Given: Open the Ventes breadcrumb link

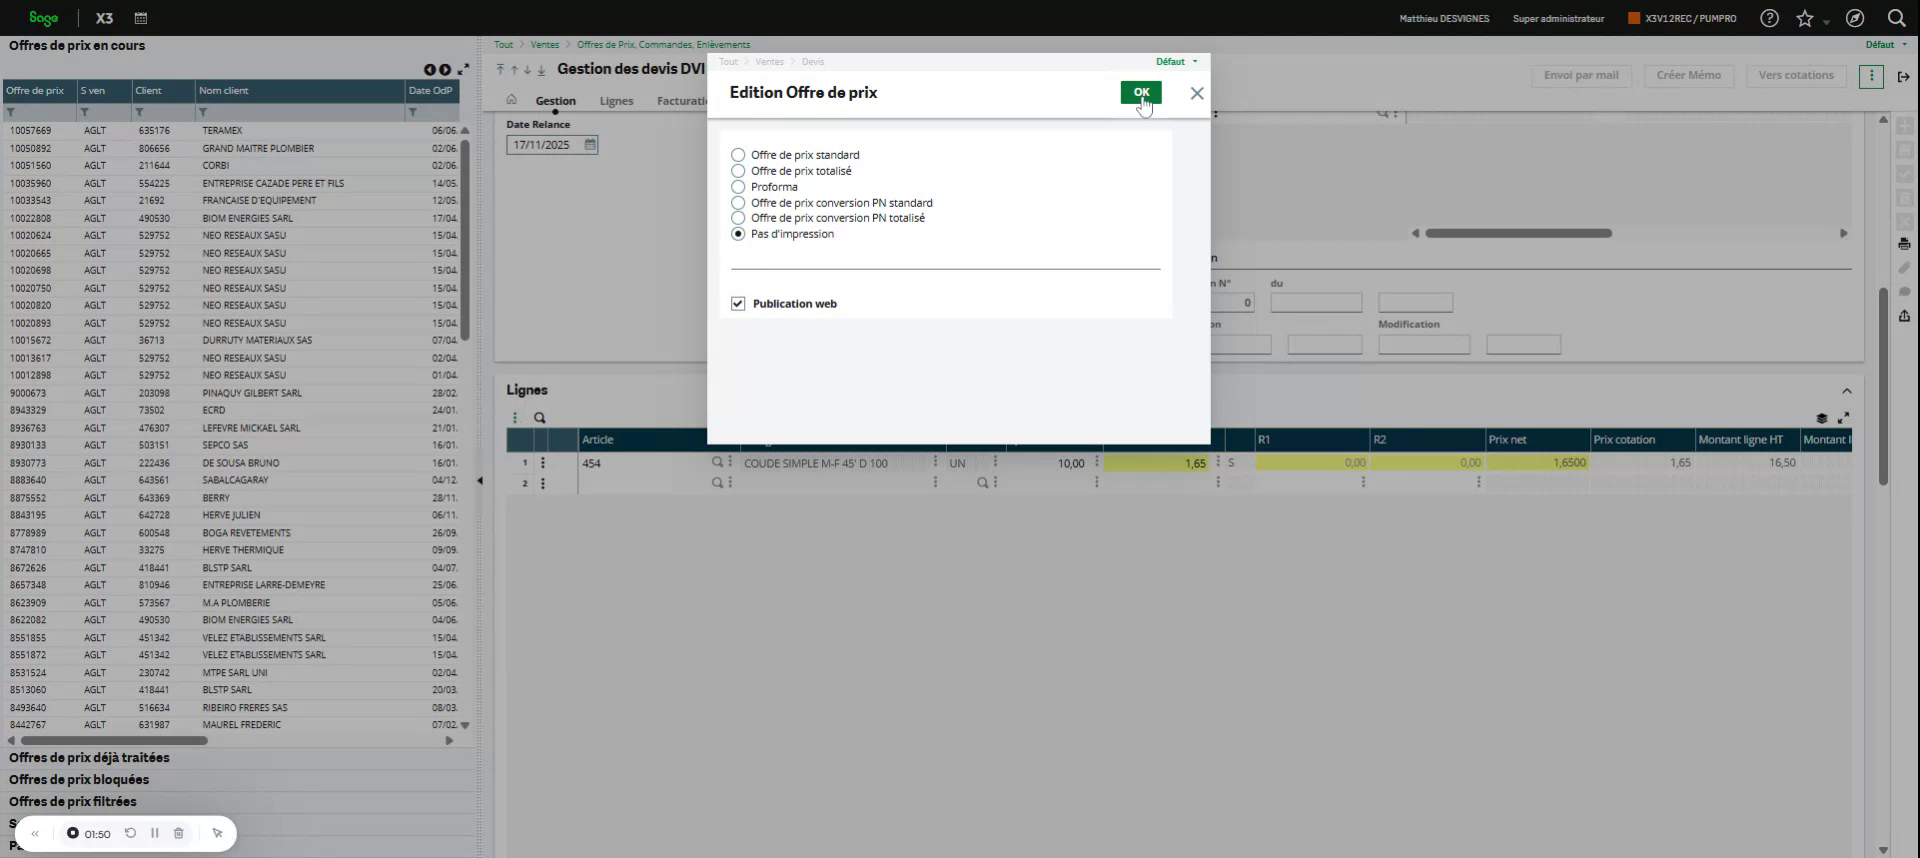Looking at the screenshot, I should click(545, 45).
